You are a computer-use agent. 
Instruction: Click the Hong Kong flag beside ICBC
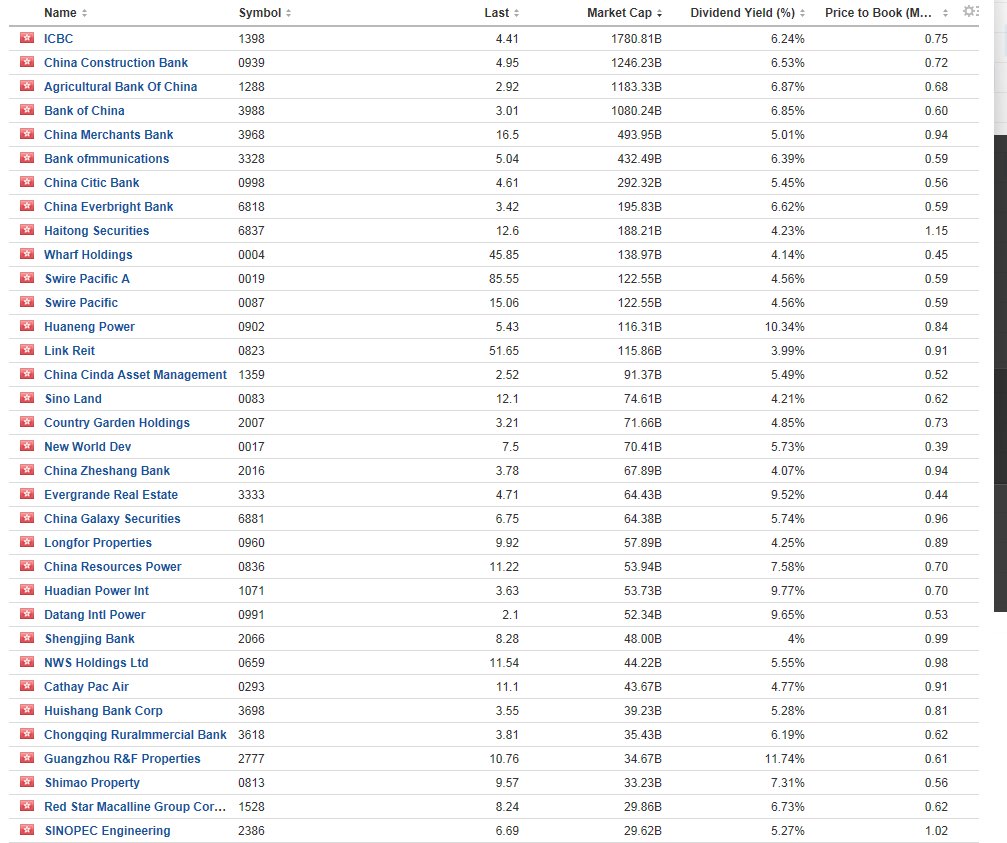coord(27,38)
